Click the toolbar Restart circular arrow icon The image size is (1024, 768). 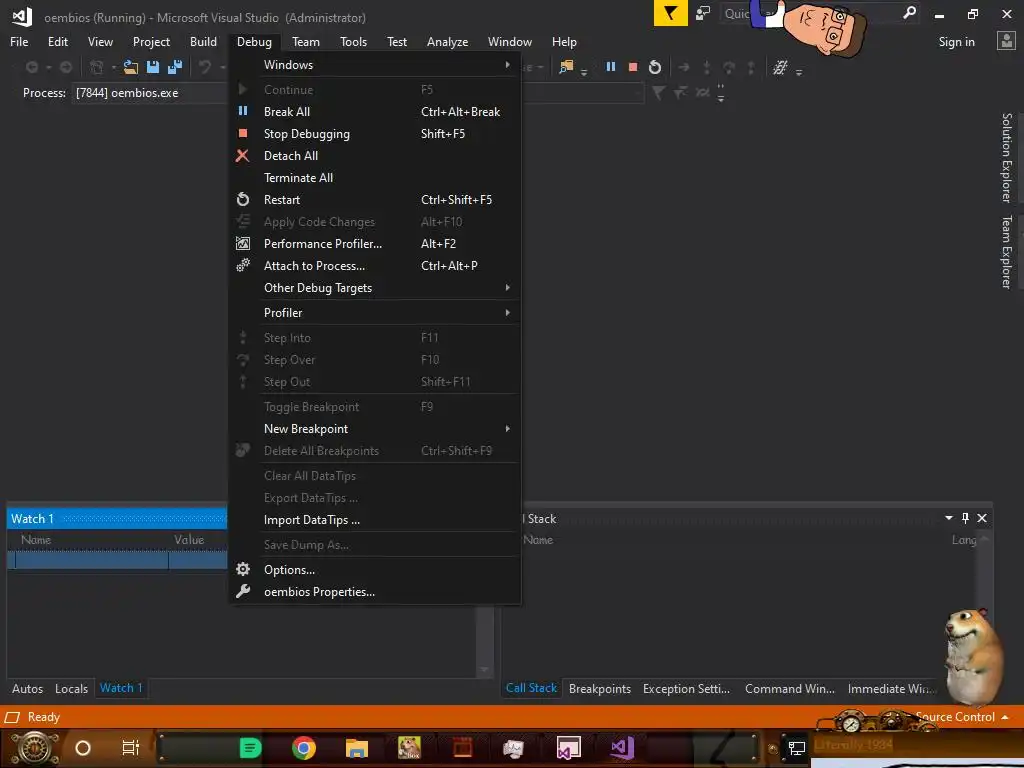[655, 67]
